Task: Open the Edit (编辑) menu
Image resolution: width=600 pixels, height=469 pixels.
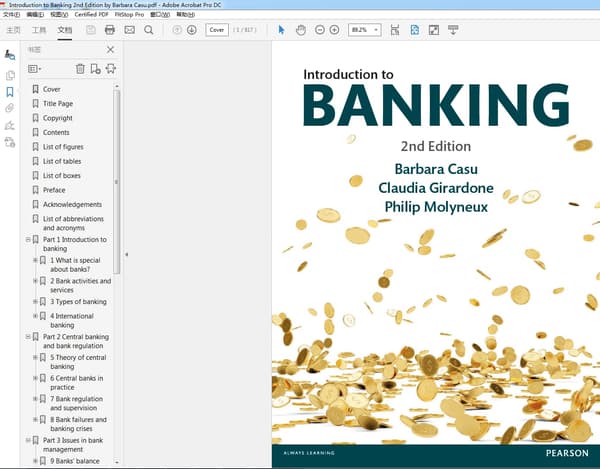Action: tap(35, 15)
